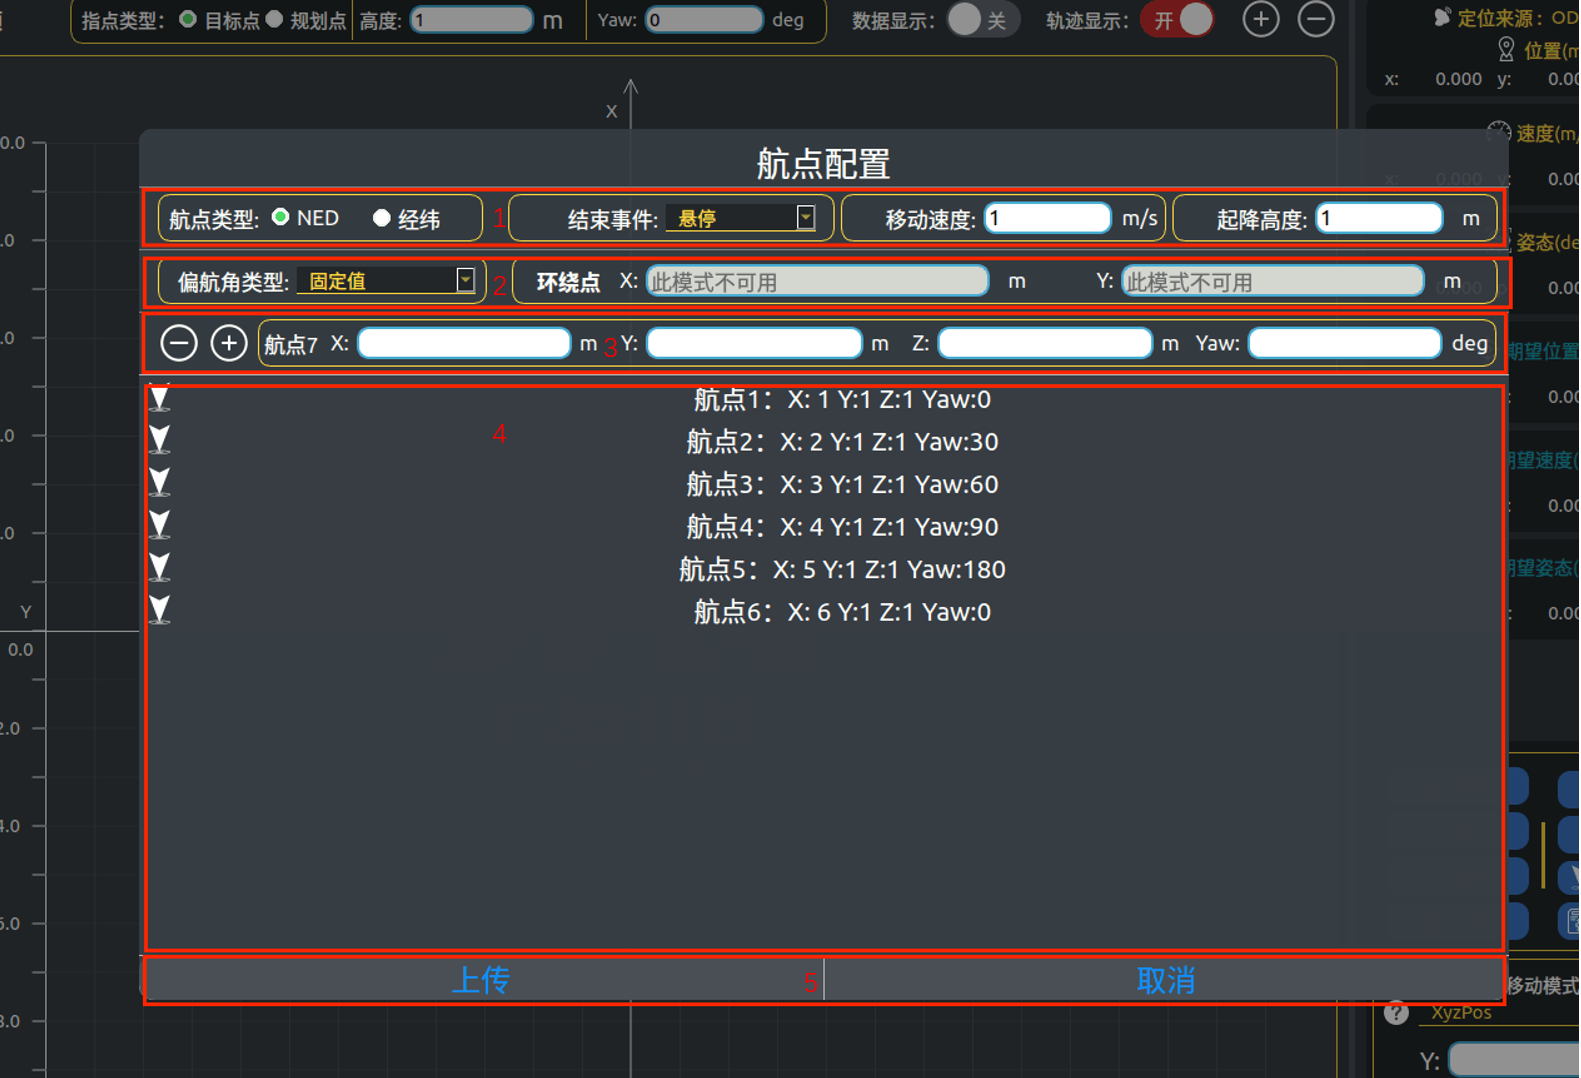The image size is (1581, 1078).
Task: Remove waypoint with the minus circle icon
Action: 179,343
